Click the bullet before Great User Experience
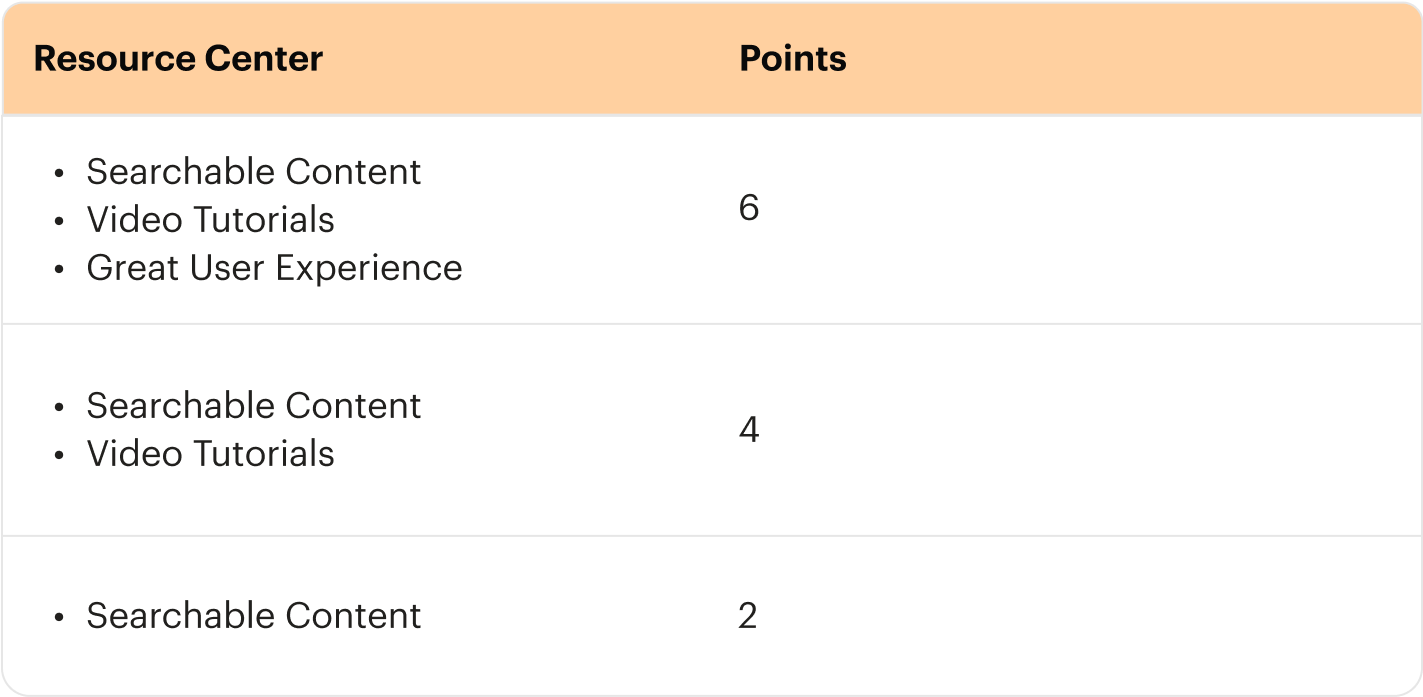 [x=60, y=270]
